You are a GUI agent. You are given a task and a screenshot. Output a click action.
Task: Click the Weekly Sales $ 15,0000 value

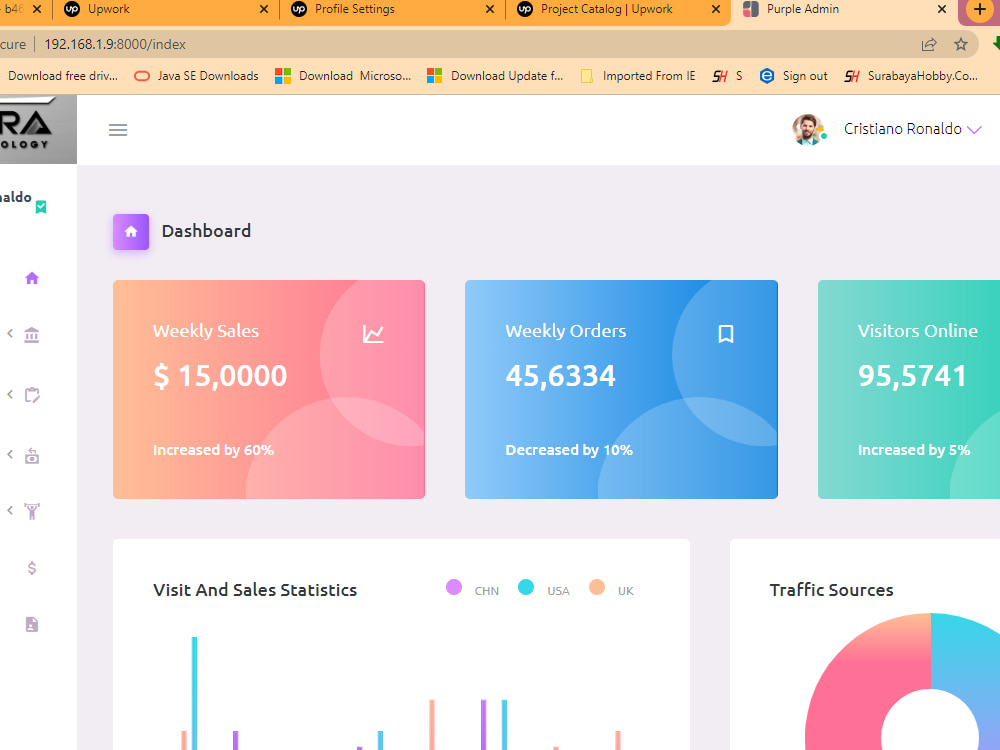(x=220, y=376)
